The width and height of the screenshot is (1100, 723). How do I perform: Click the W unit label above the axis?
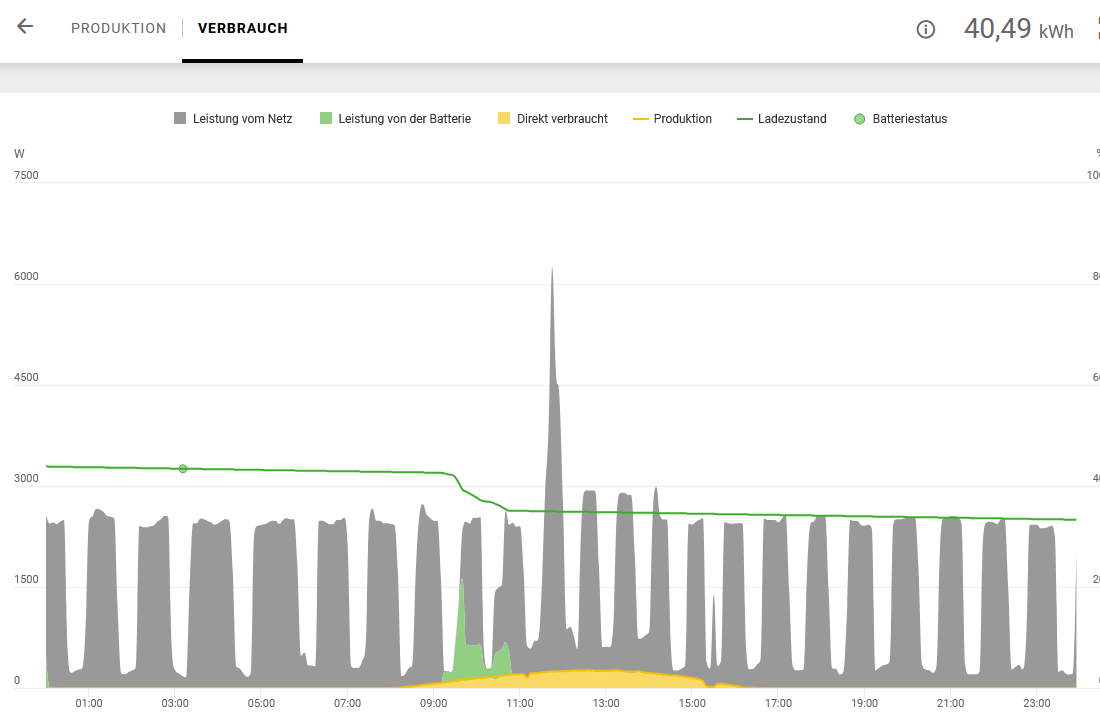click(x=19, y=154)
